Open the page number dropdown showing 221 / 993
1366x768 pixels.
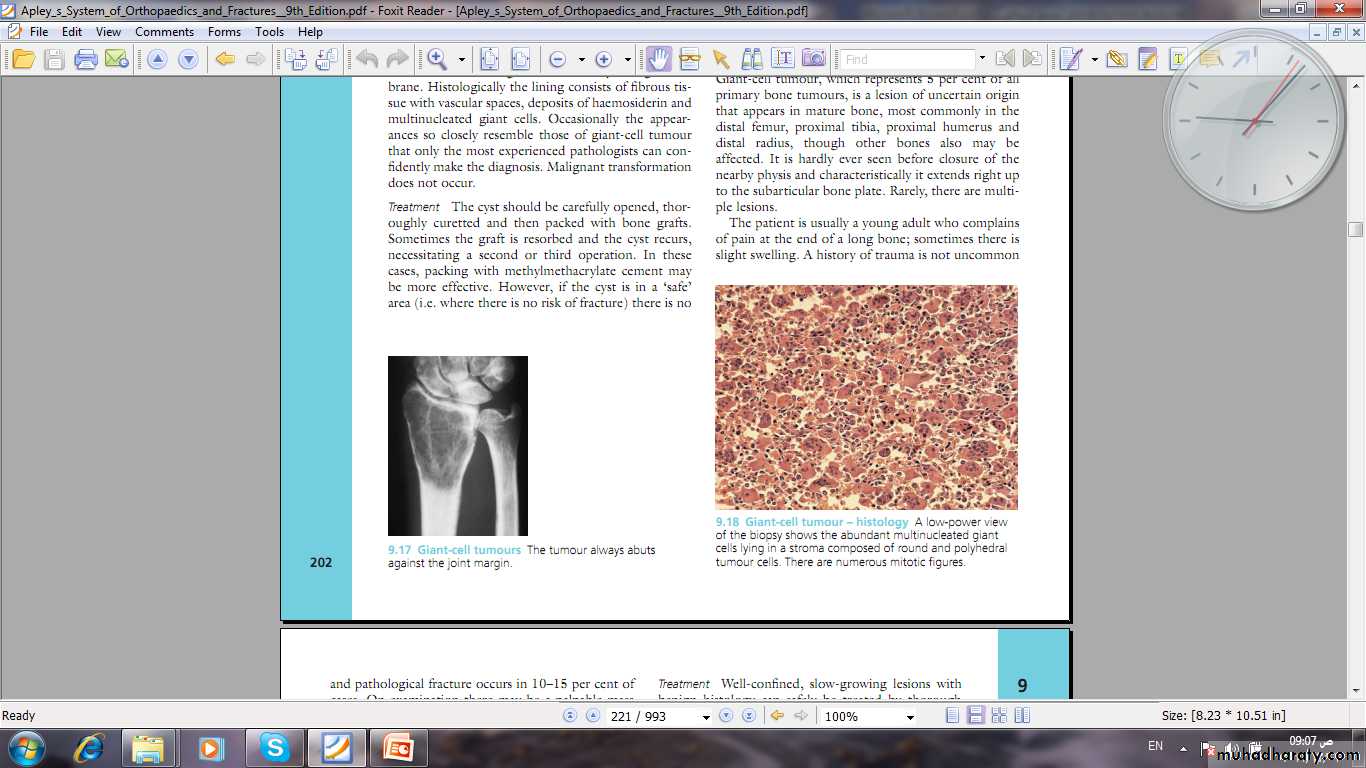[x=706, y=717]
